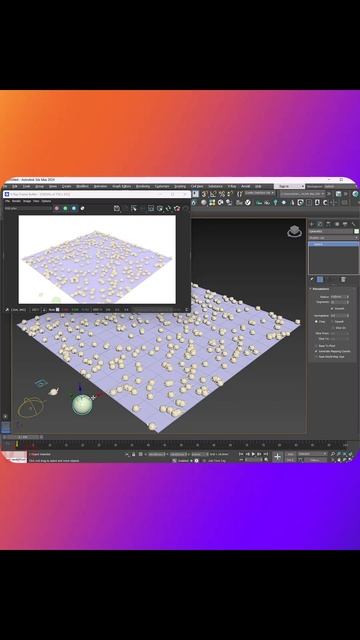Screen dimensions: 360x640
Task: Open the Modify tab of command panel
Action: click(320, 224)
